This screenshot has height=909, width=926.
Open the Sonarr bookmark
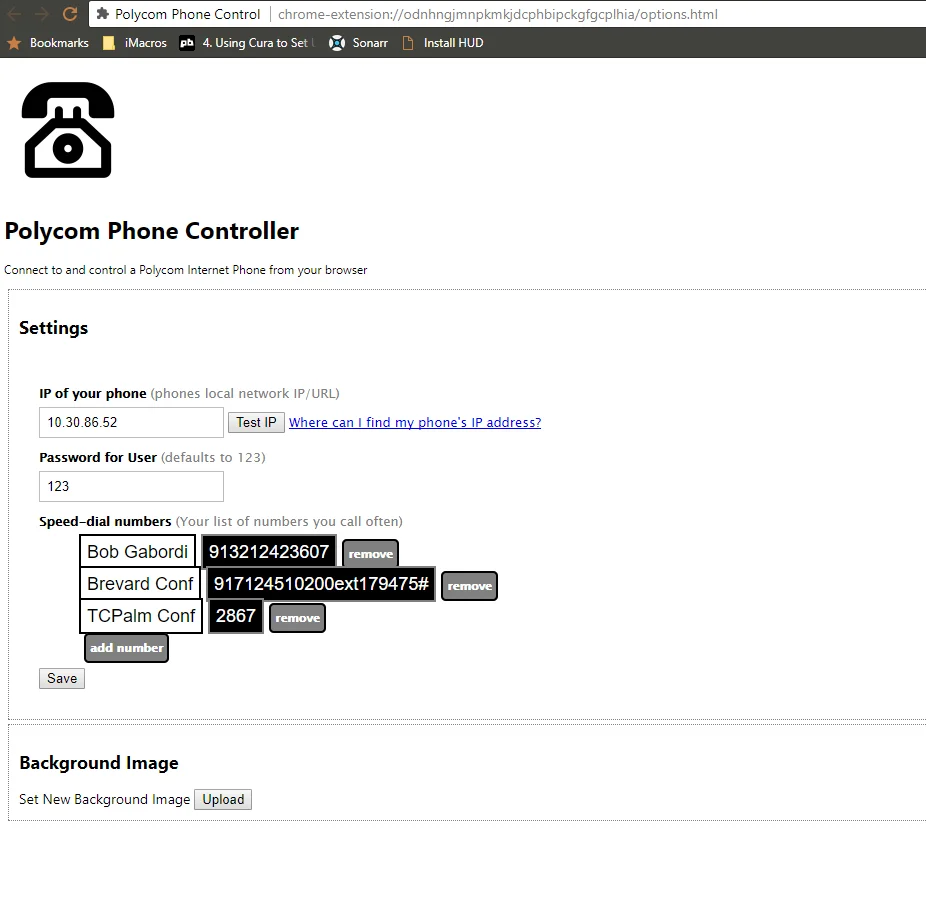(x=358, y=43)
